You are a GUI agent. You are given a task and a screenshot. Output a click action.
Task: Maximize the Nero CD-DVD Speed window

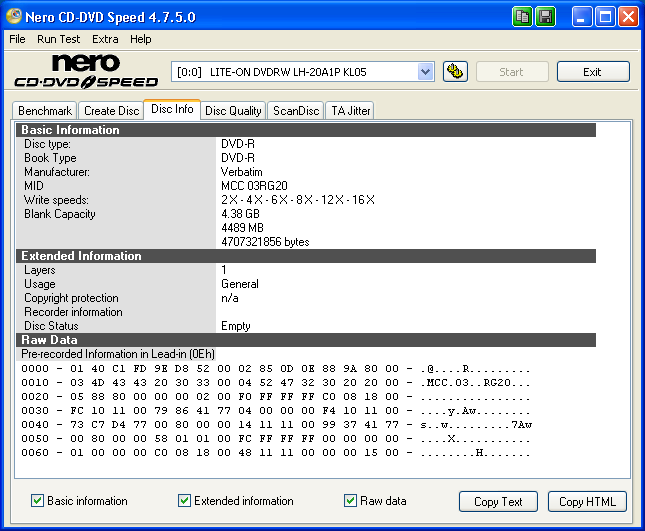click(x=605, y=17)
